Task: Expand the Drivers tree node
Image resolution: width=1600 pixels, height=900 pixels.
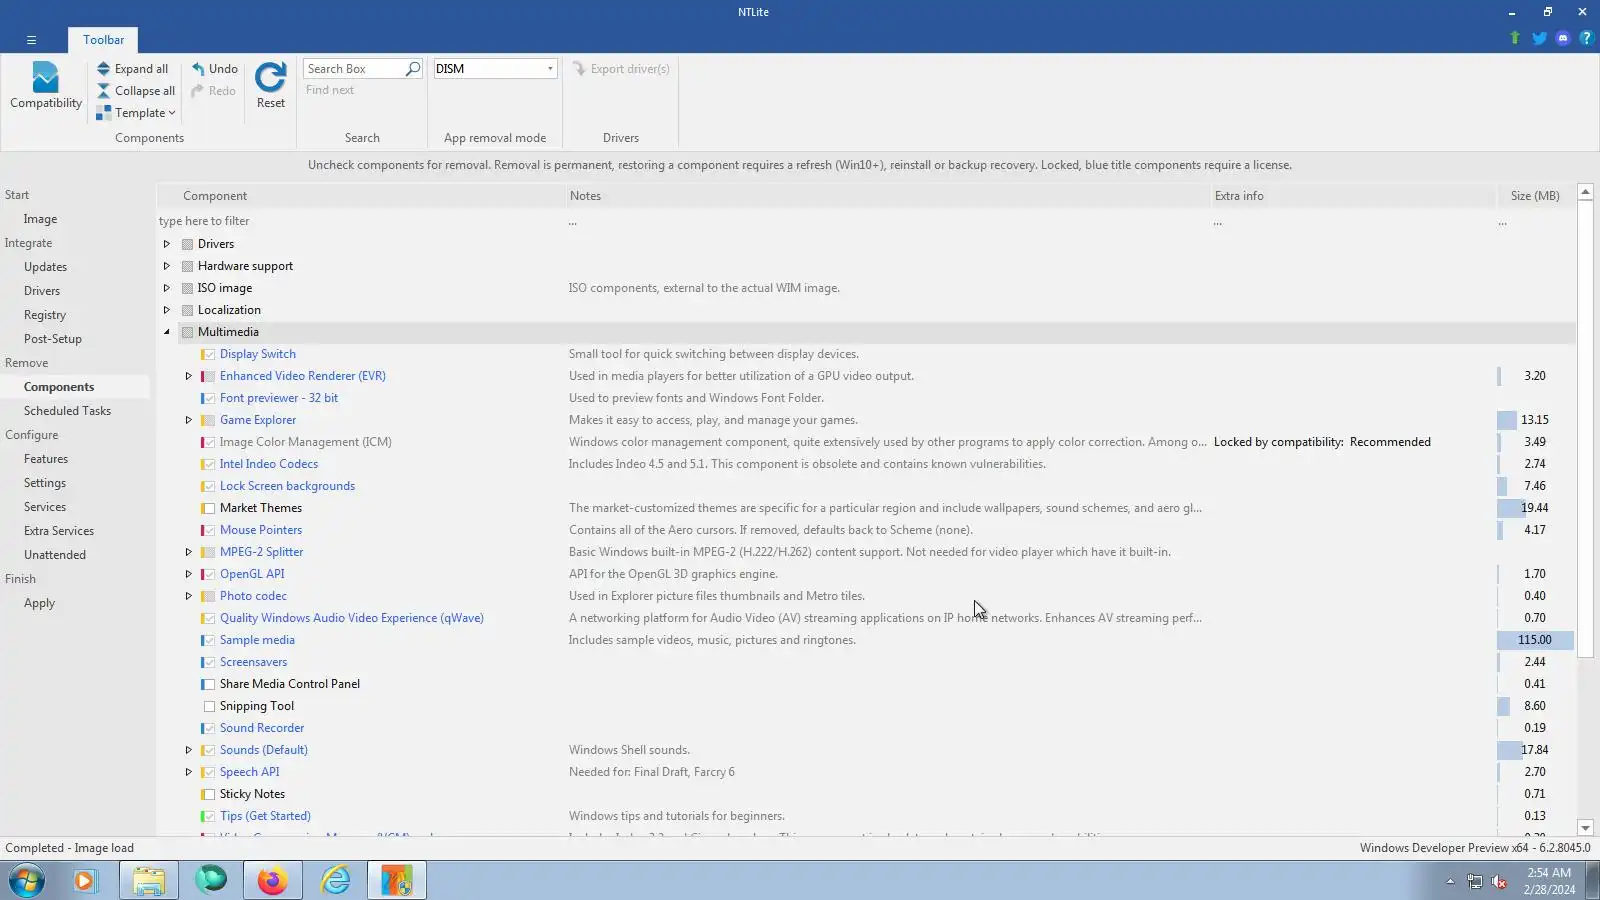Action: (167, 244)
